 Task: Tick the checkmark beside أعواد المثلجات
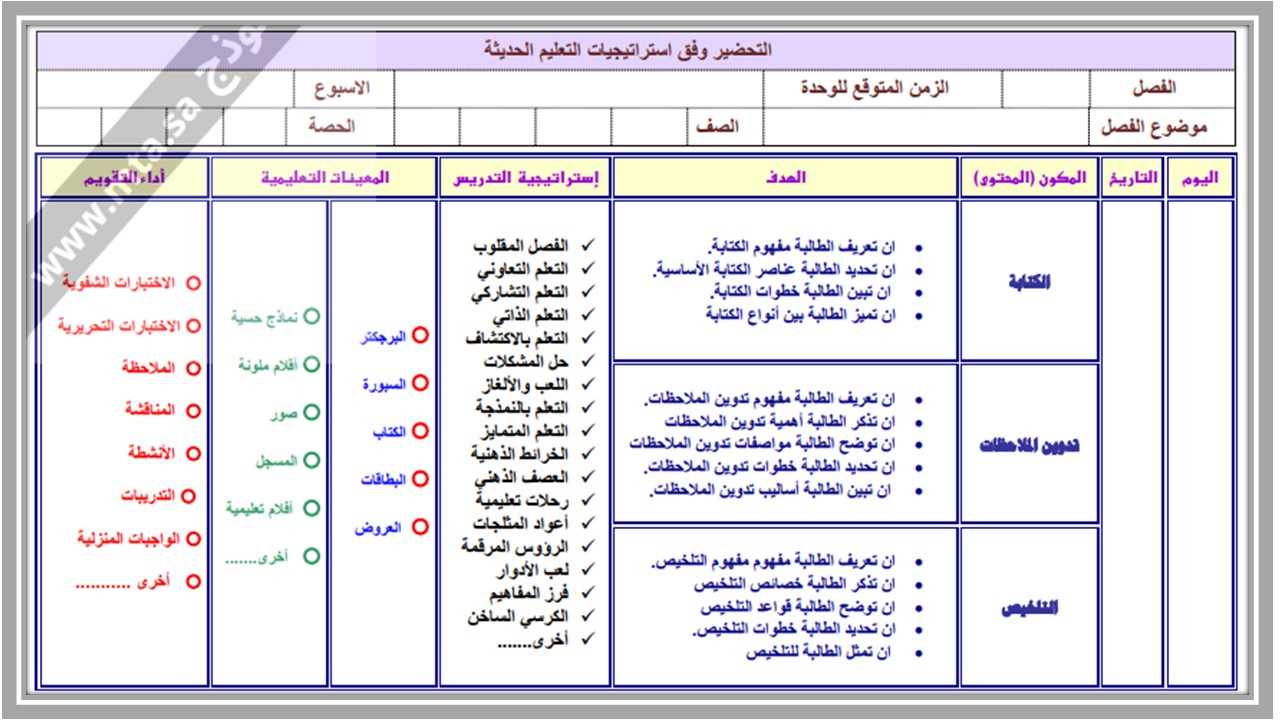click(x=588, y=523)
